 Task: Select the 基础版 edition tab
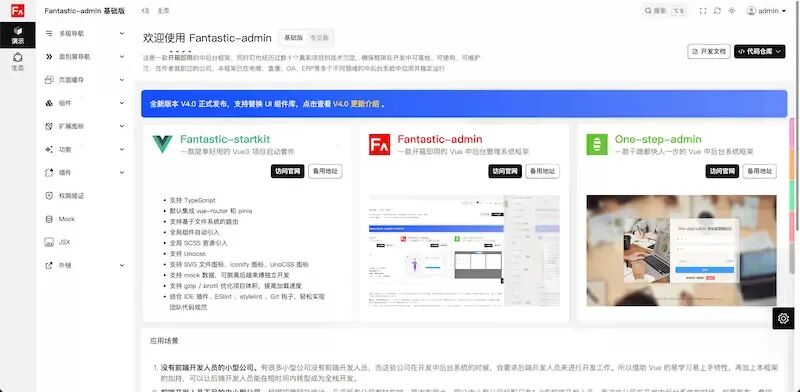(293, 38)
